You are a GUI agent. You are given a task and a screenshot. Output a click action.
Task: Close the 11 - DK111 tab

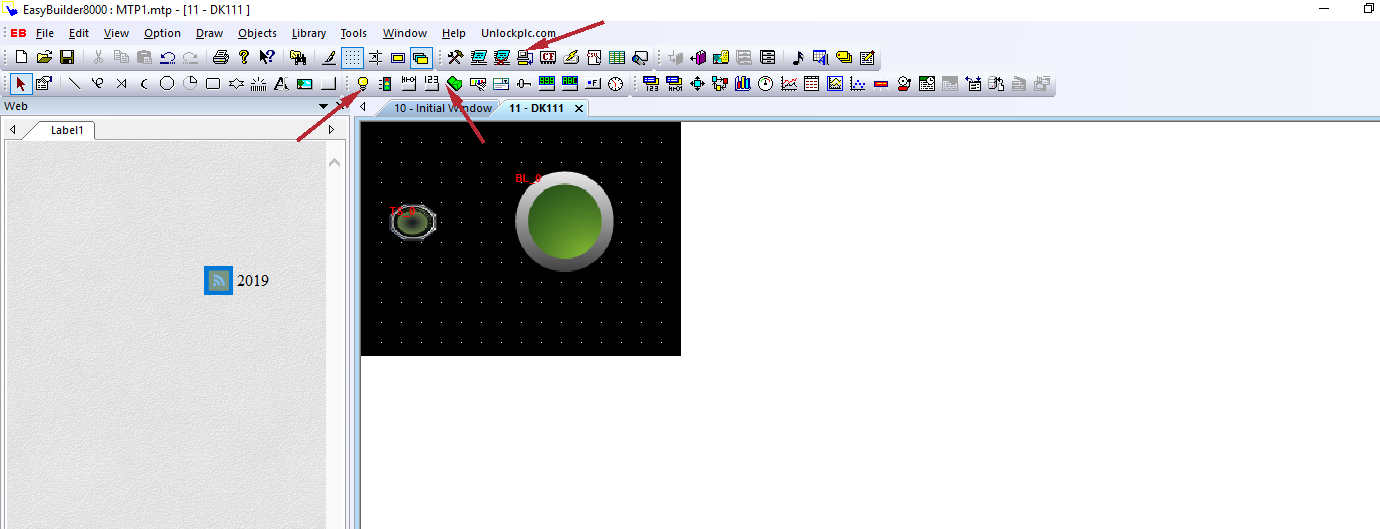tap(579, 108)
